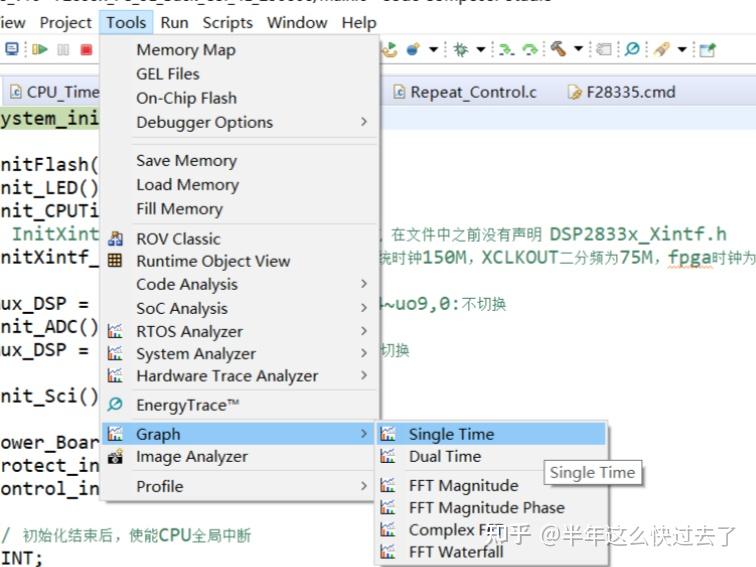Open the Window menu
The height and width of the screenshot is (567, 756).
tap(297, 23)
